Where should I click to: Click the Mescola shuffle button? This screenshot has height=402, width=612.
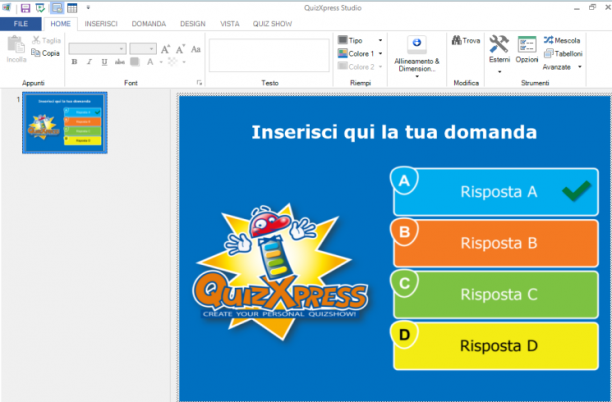(x=562, y=40)
